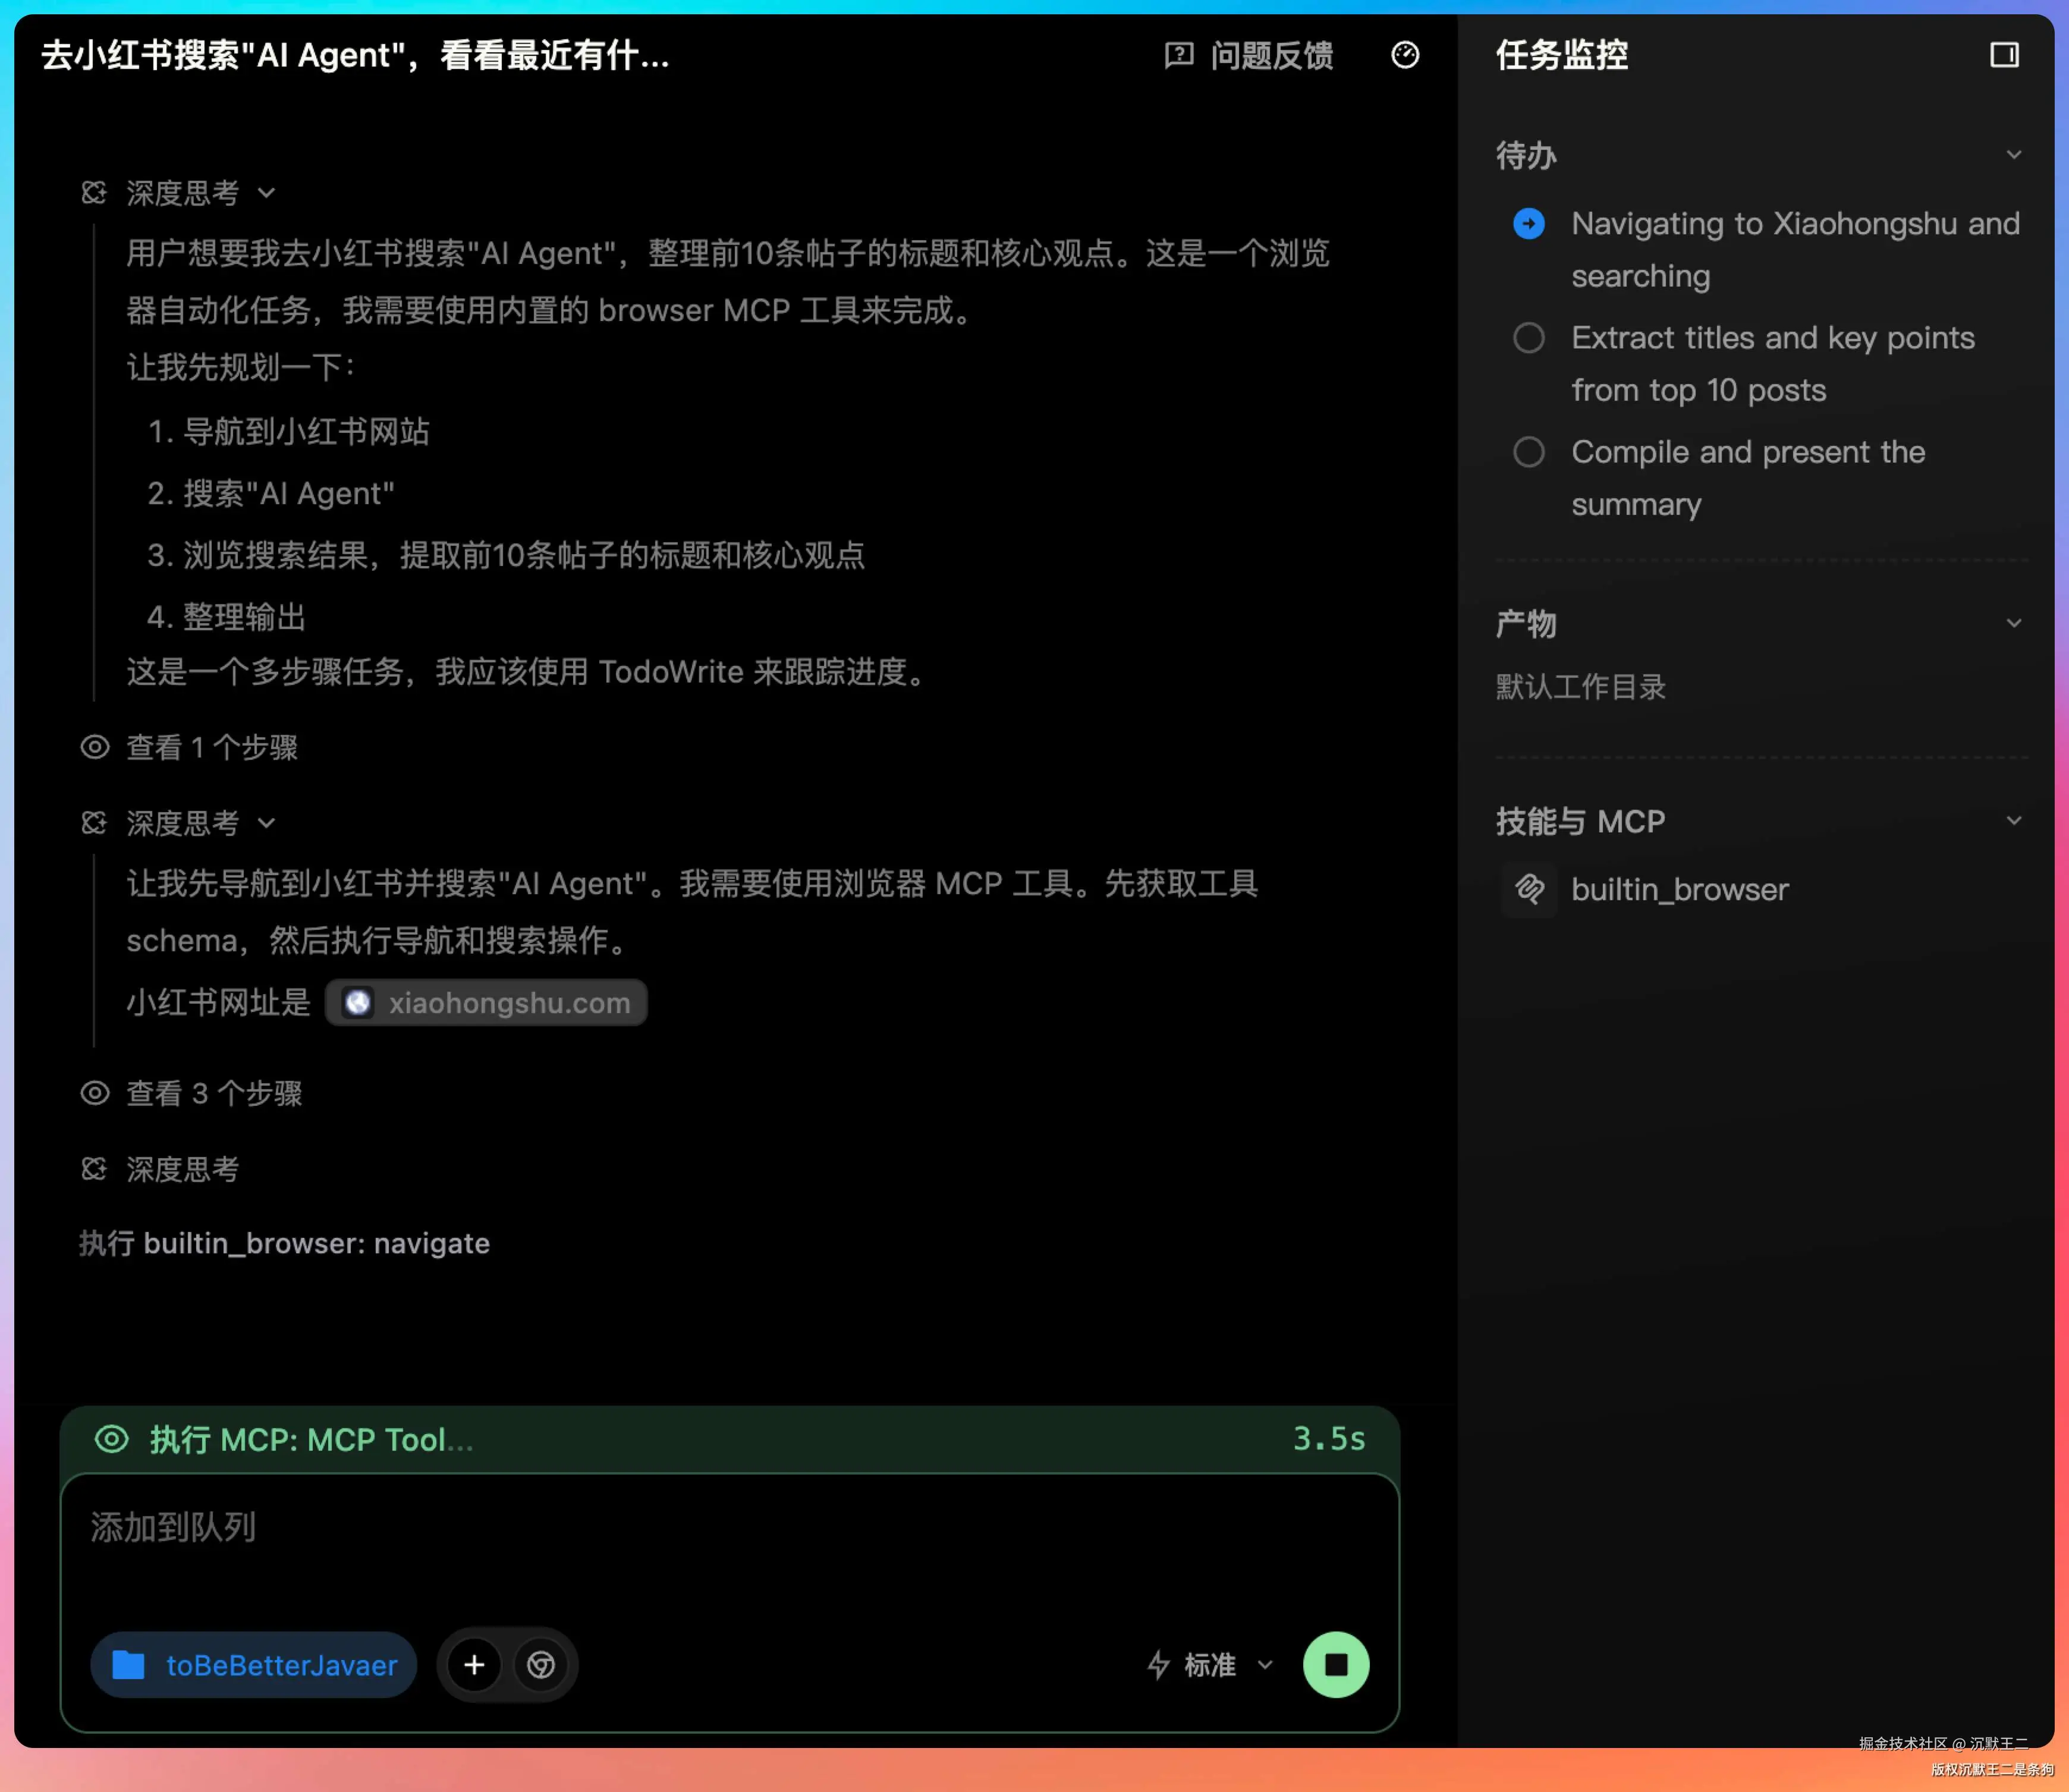Viewport: 2069px width, 1792px height.
Task: Stop the running task with green stop button
Action: coord(1336,1665)
